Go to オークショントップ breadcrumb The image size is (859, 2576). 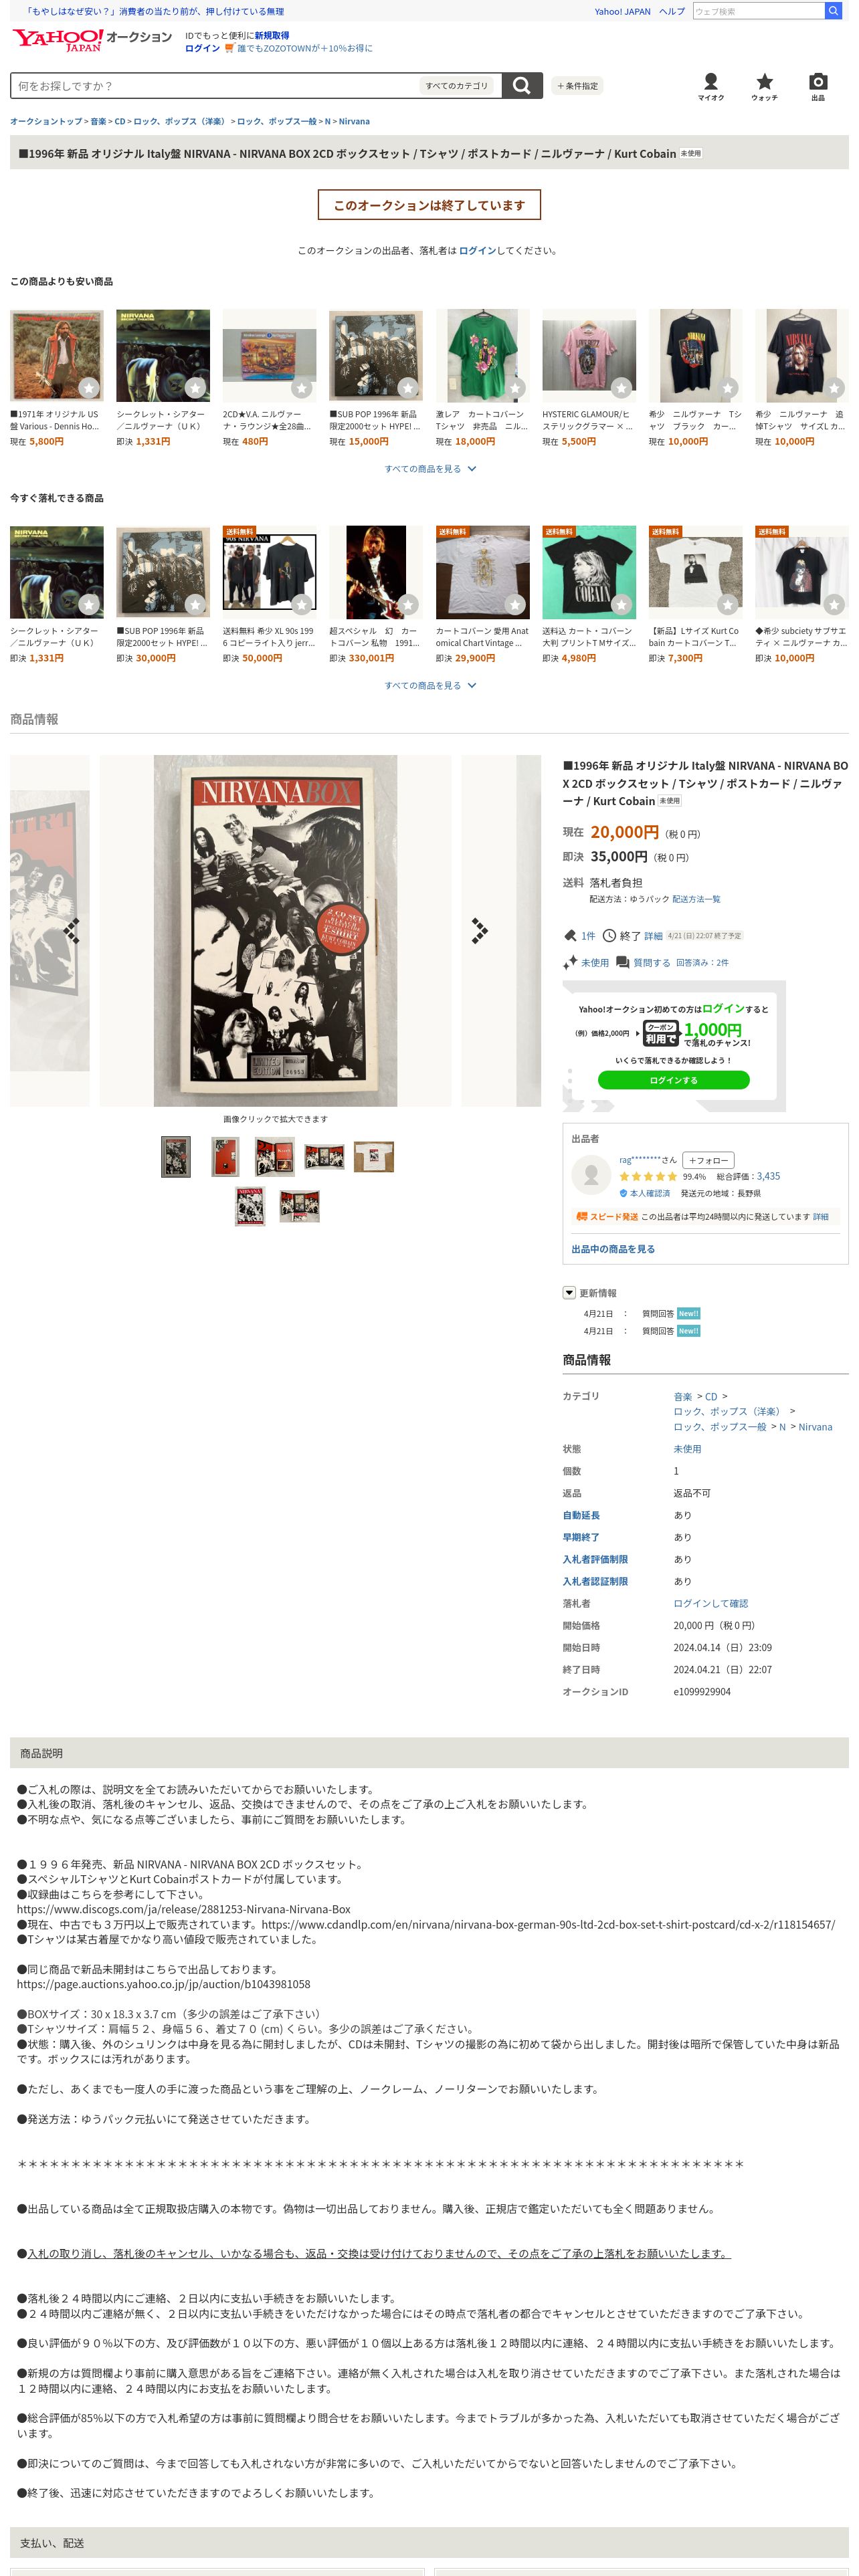[x=46, y=122]
